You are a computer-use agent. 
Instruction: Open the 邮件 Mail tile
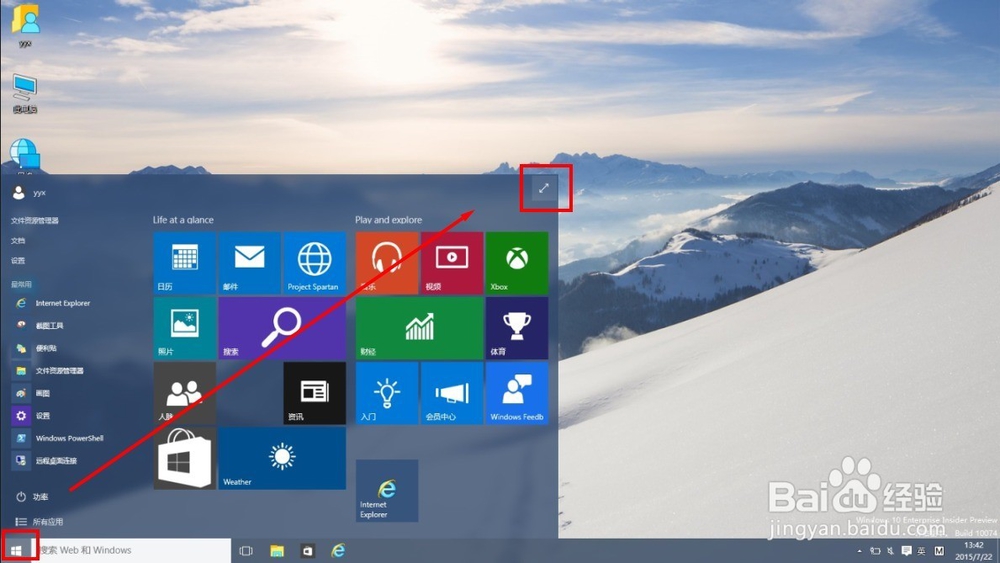pyautogui.click(x=249, y=263)
